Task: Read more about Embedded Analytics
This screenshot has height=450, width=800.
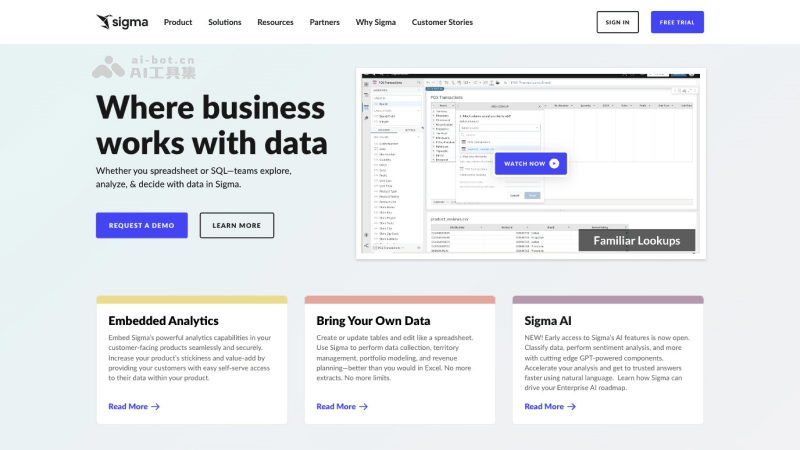Action: 134,406
